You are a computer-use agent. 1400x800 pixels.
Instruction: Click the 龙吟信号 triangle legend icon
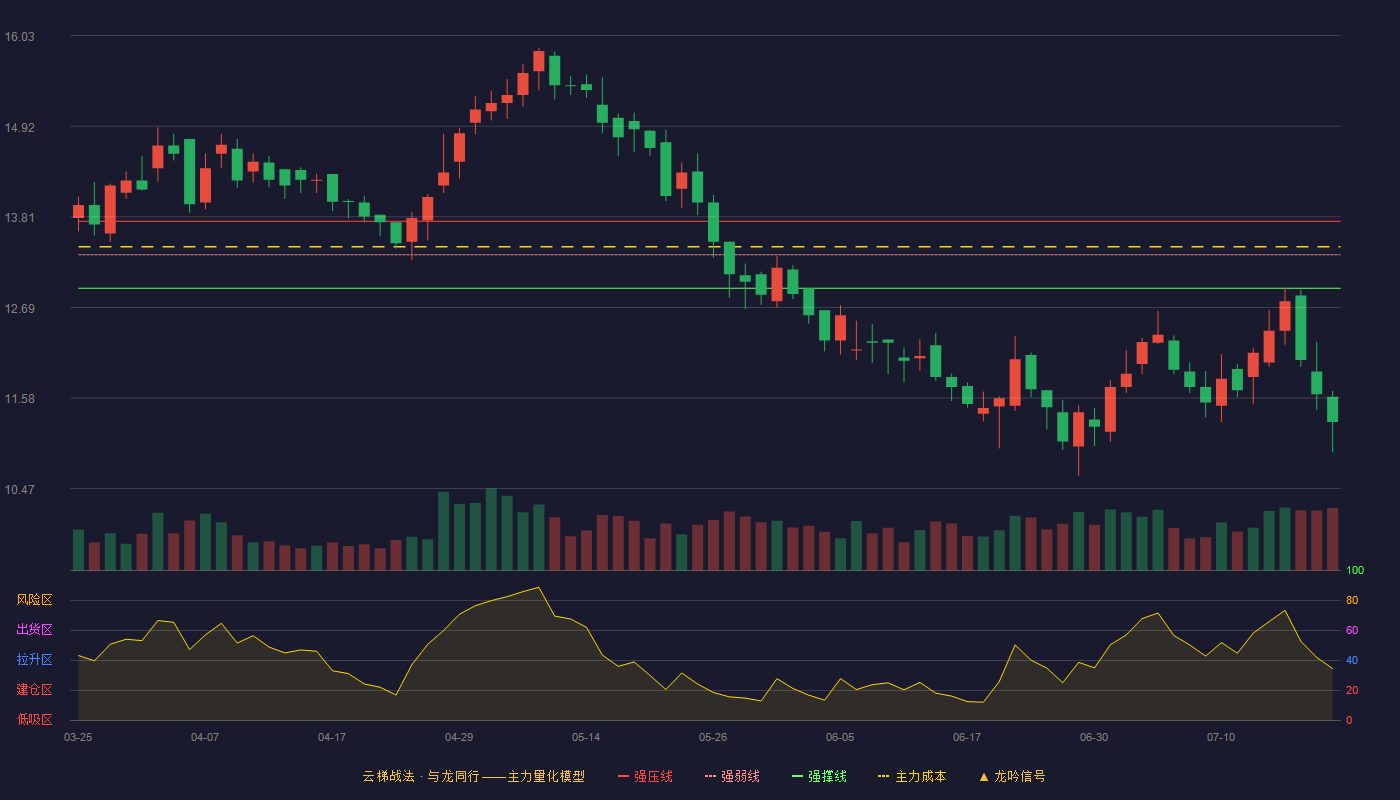click(983, 776)
